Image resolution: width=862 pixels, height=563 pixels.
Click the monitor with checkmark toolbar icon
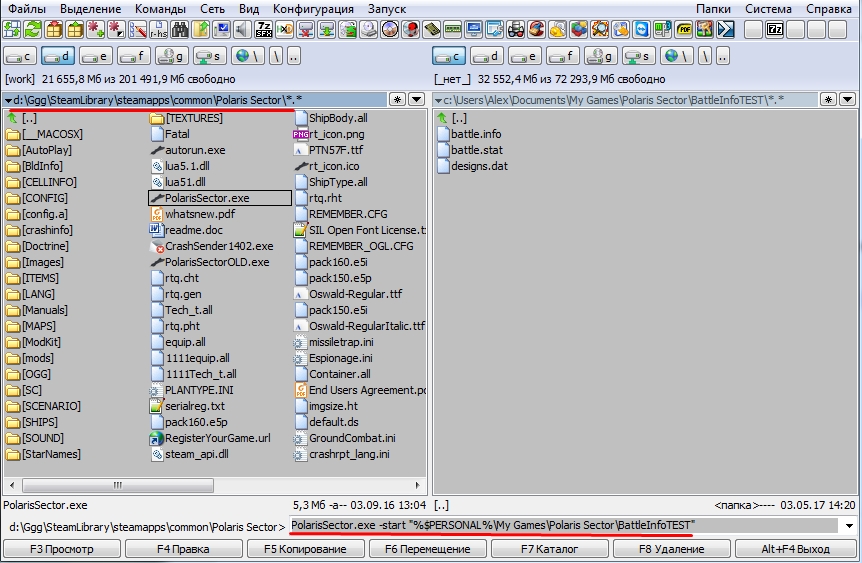222,29
